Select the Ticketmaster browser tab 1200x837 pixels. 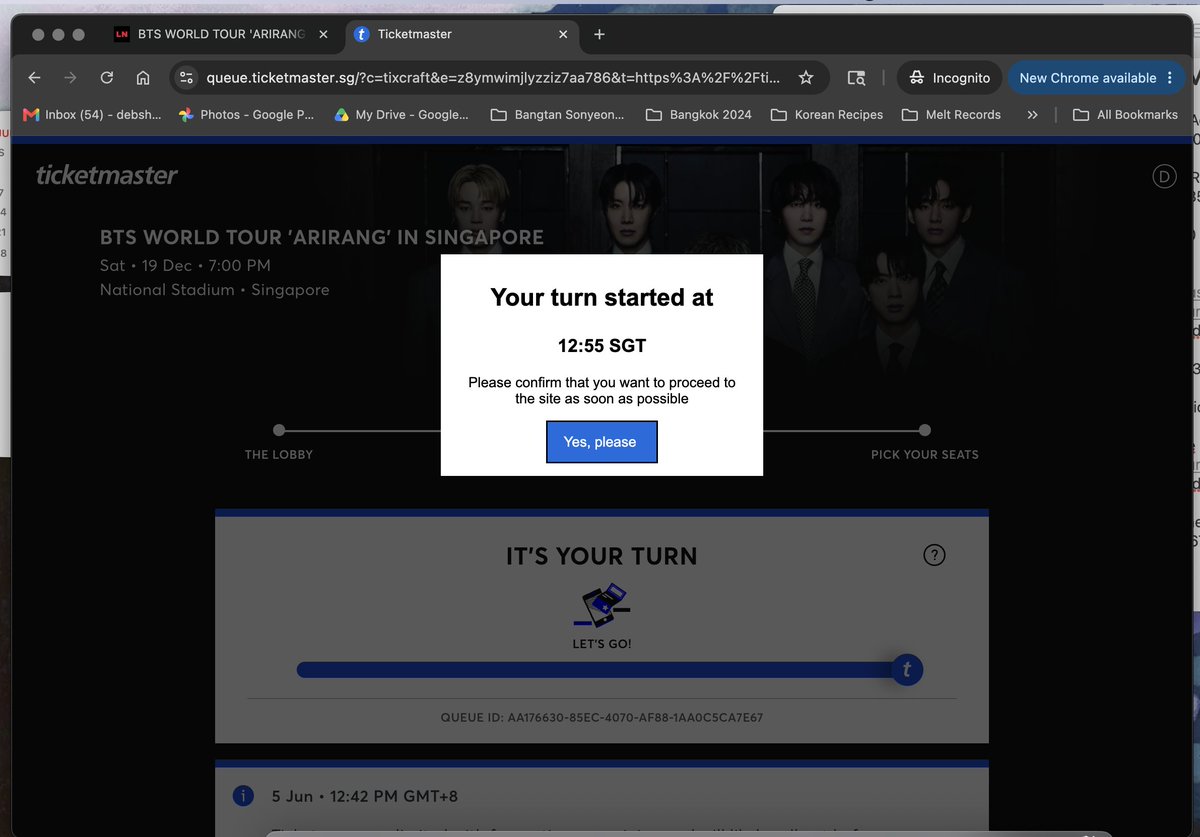463,34
